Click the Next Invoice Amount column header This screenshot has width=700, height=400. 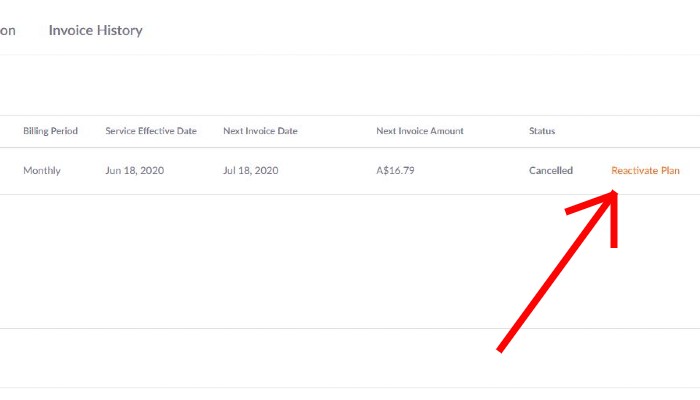[x=420, y=132]
